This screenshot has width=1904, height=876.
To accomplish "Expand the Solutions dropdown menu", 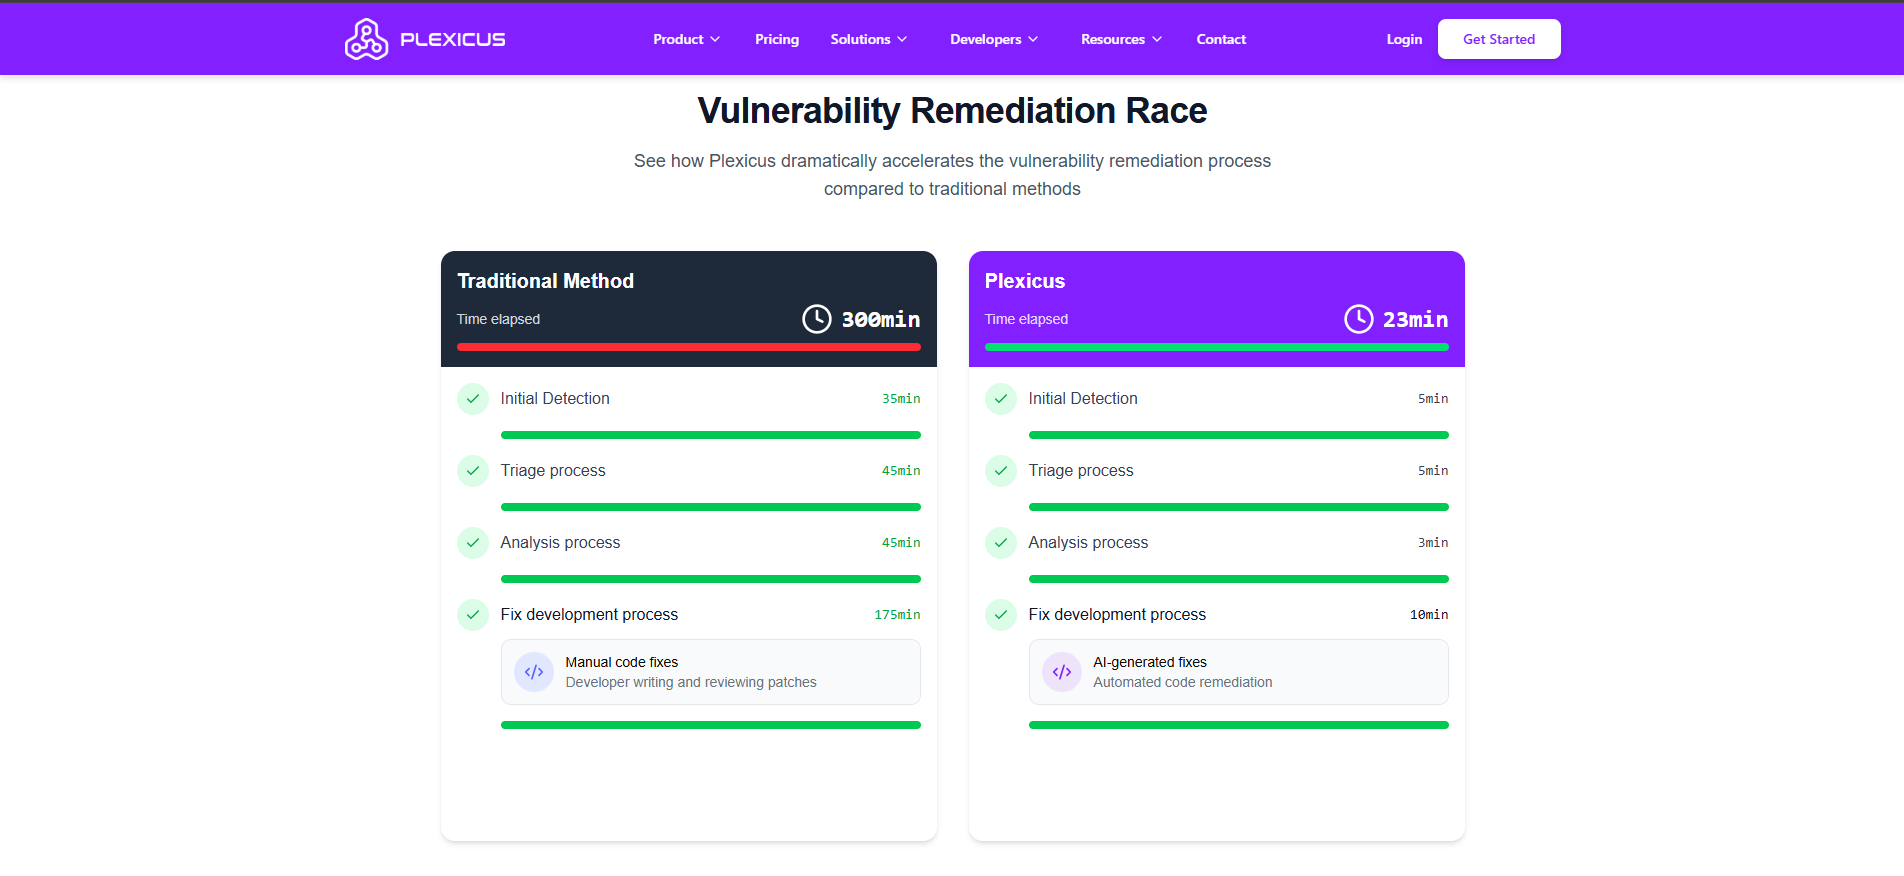I will point(868,39).
